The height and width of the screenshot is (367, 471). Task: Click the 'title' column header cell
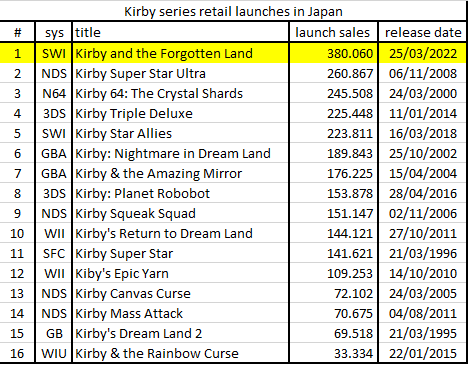point(180,32)
